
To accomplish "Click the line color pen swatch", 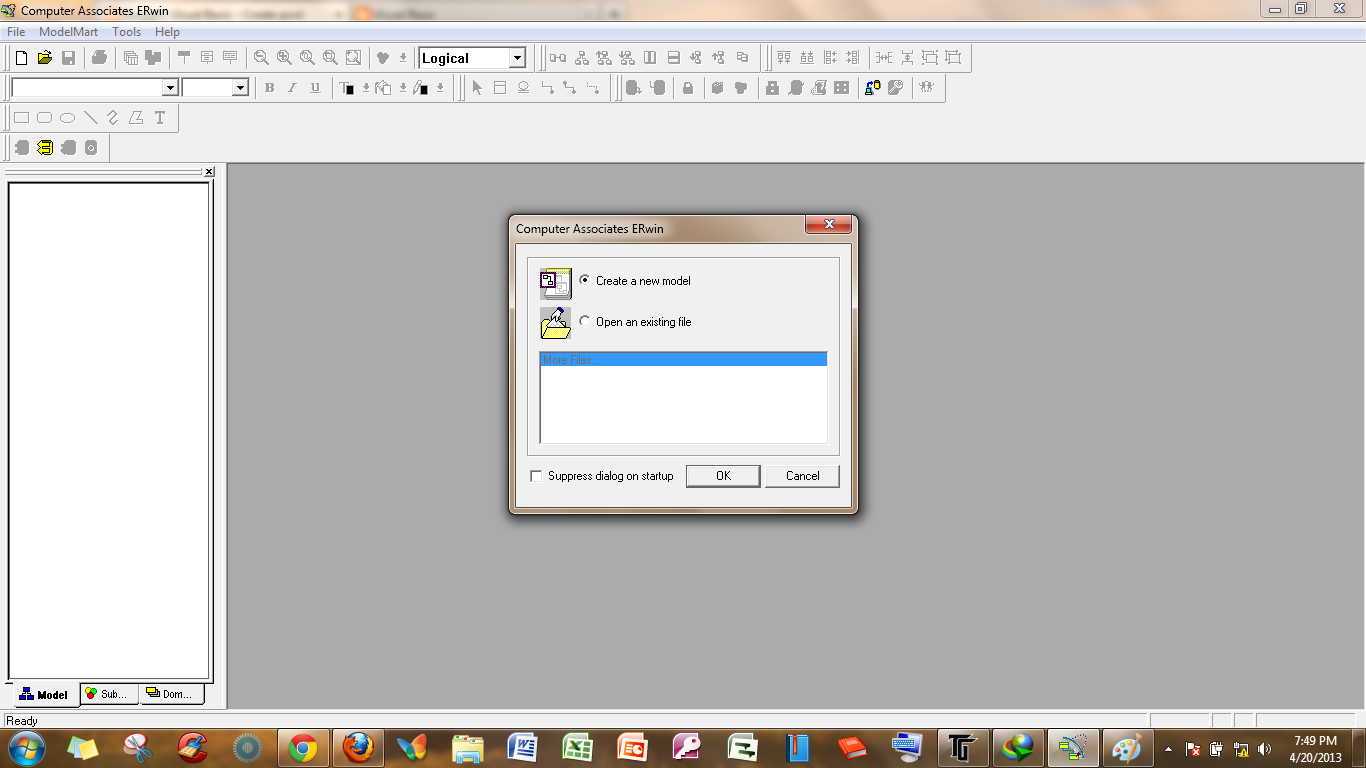I will (x=421, y=88).
